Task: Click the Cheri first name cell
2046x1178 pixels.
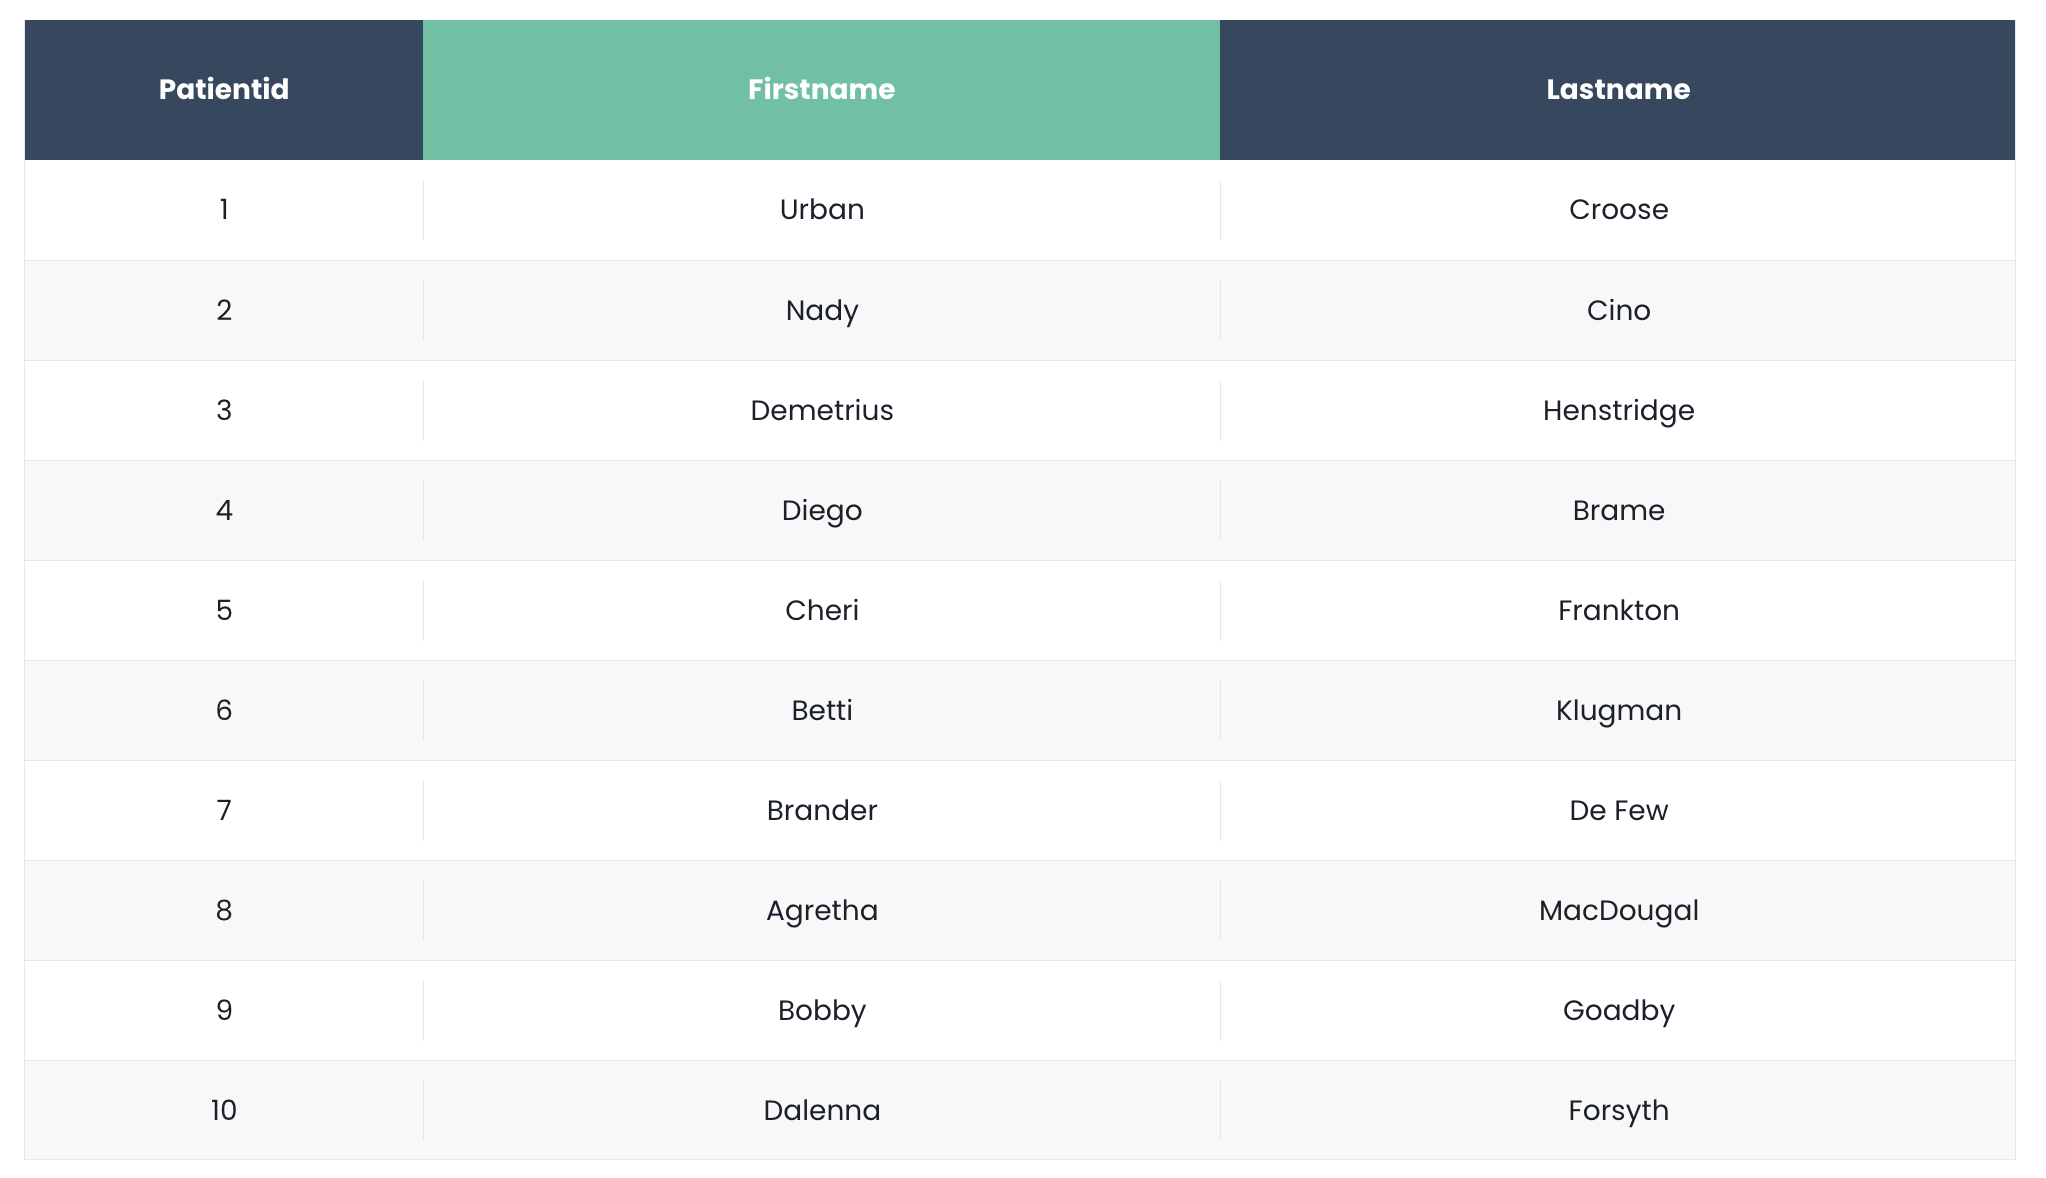Action: tap(821, 610)
